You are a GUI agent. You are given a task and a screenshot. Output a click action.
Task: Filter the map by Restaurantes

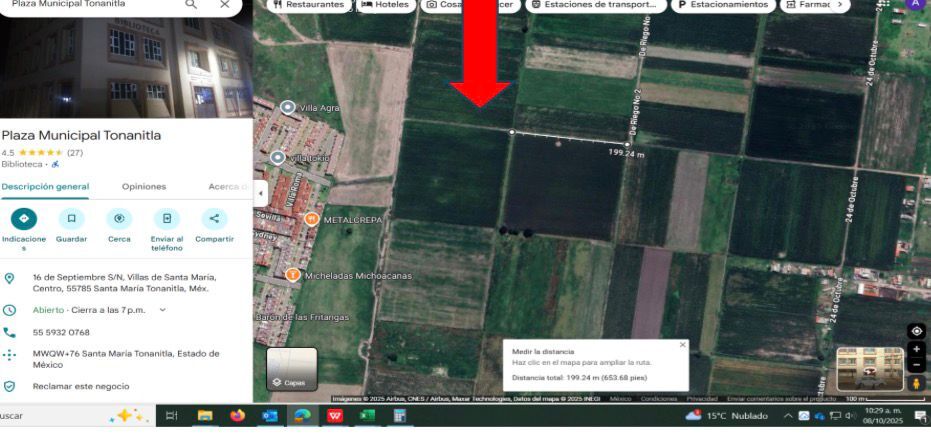pyautogui.click(x=309, y=5)
